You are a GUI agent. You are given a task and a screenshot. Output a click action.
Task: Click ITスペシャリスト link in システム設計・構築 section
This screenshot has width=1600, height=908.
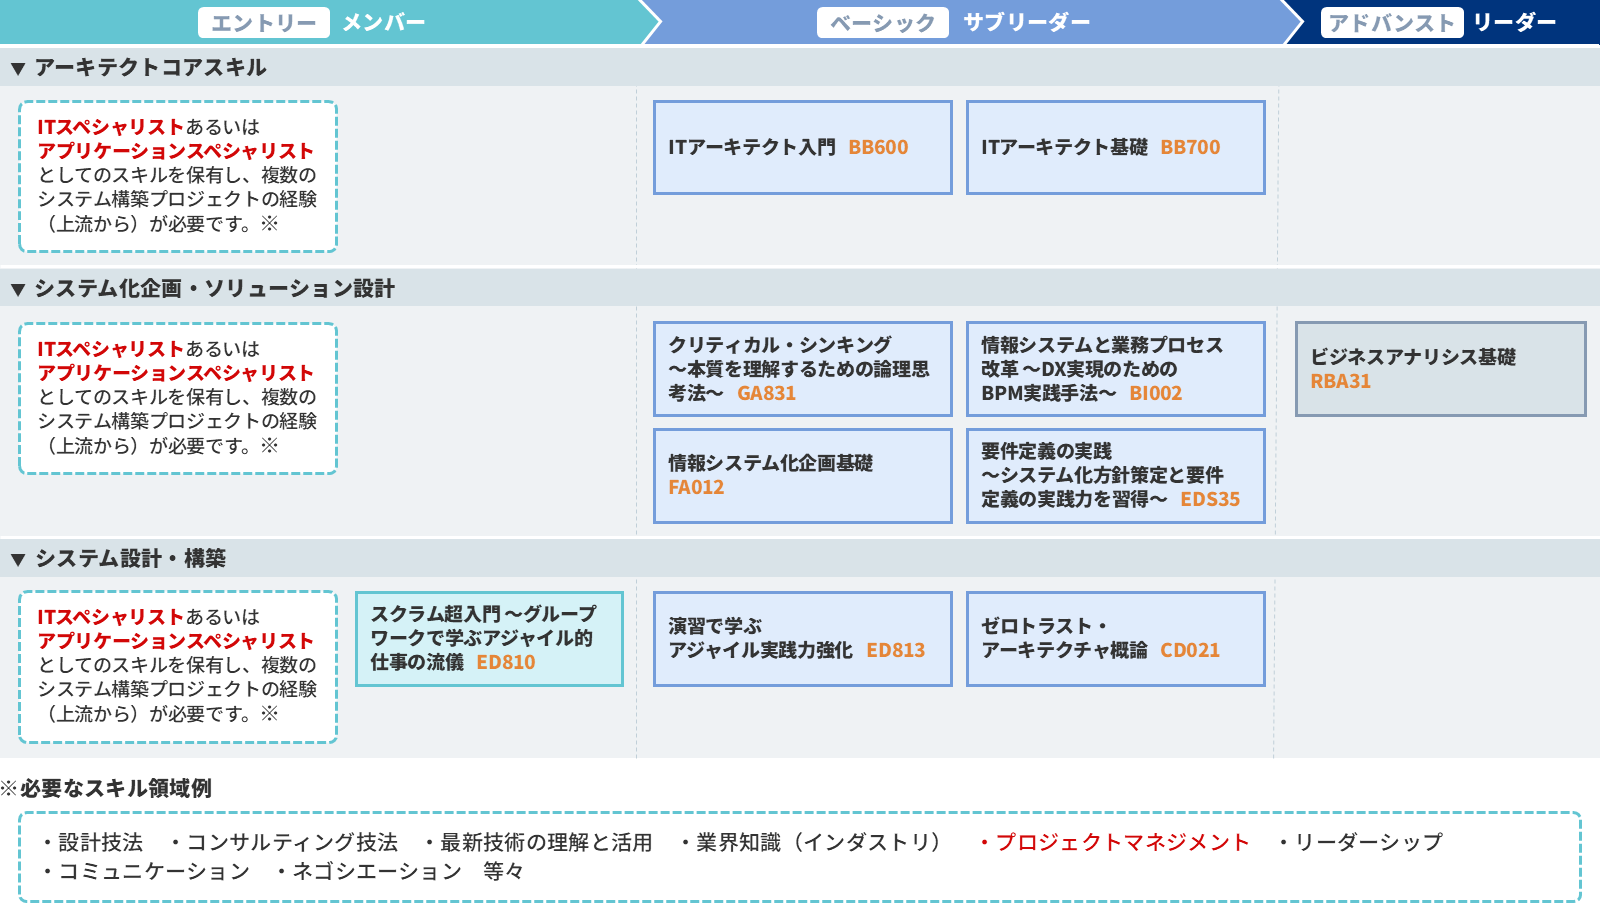click(110, 617)
